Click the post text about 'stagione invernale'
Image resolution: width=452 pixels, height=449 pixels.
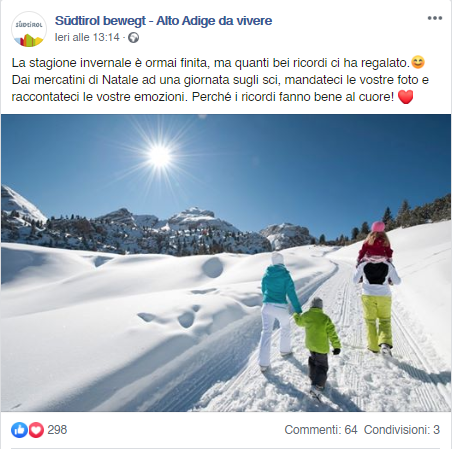(220, 80)
